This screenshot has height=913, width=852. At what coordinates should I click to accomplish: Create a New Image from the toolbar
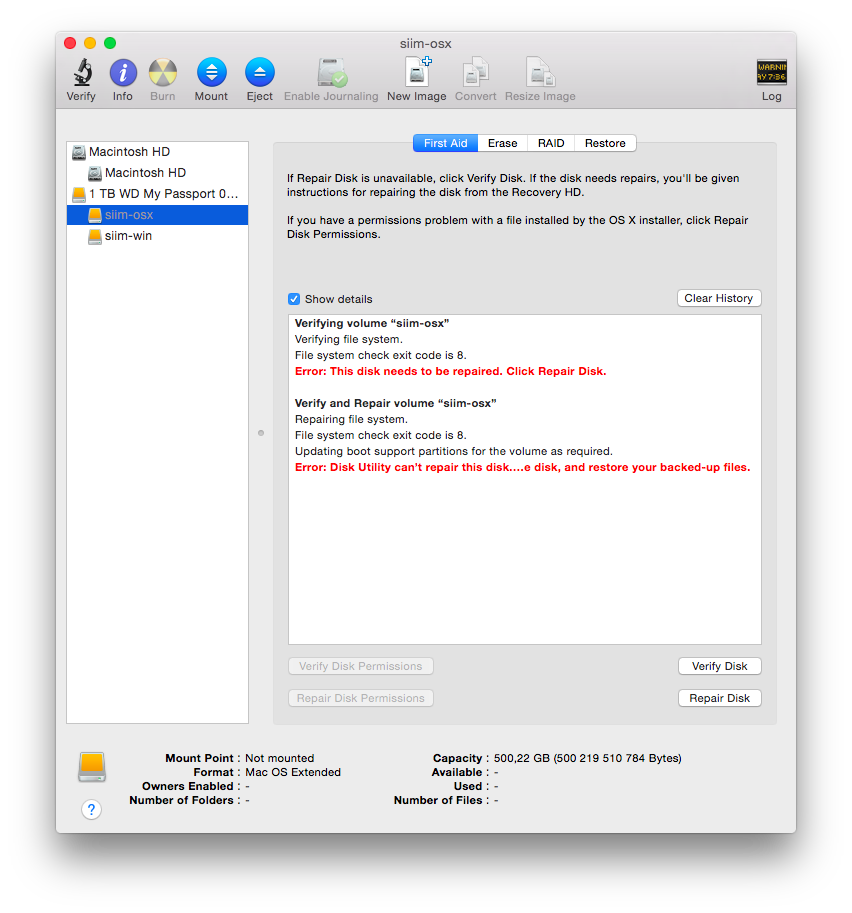click(x=418, y=72)
